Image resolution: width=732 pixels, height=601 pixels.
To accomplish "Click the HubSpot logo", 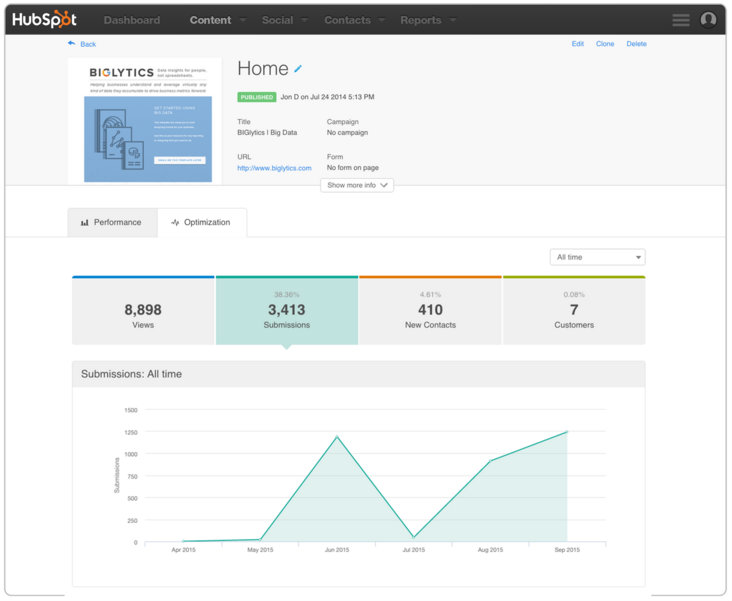I will (x=45, y=19).
